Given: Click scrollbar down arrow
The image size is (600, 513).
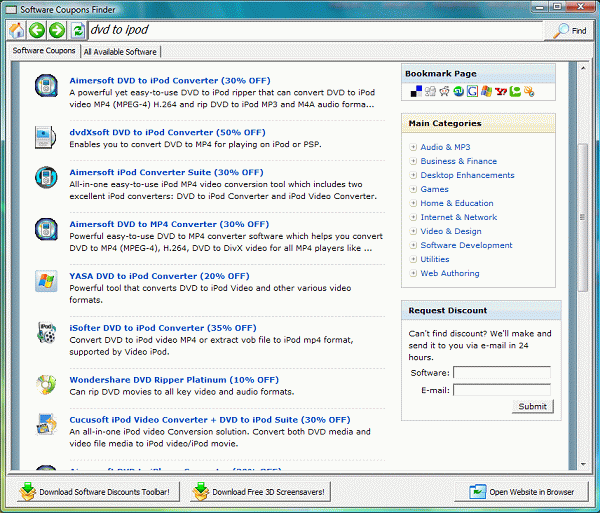Looking at the screenshot, I should click(583, 464).
